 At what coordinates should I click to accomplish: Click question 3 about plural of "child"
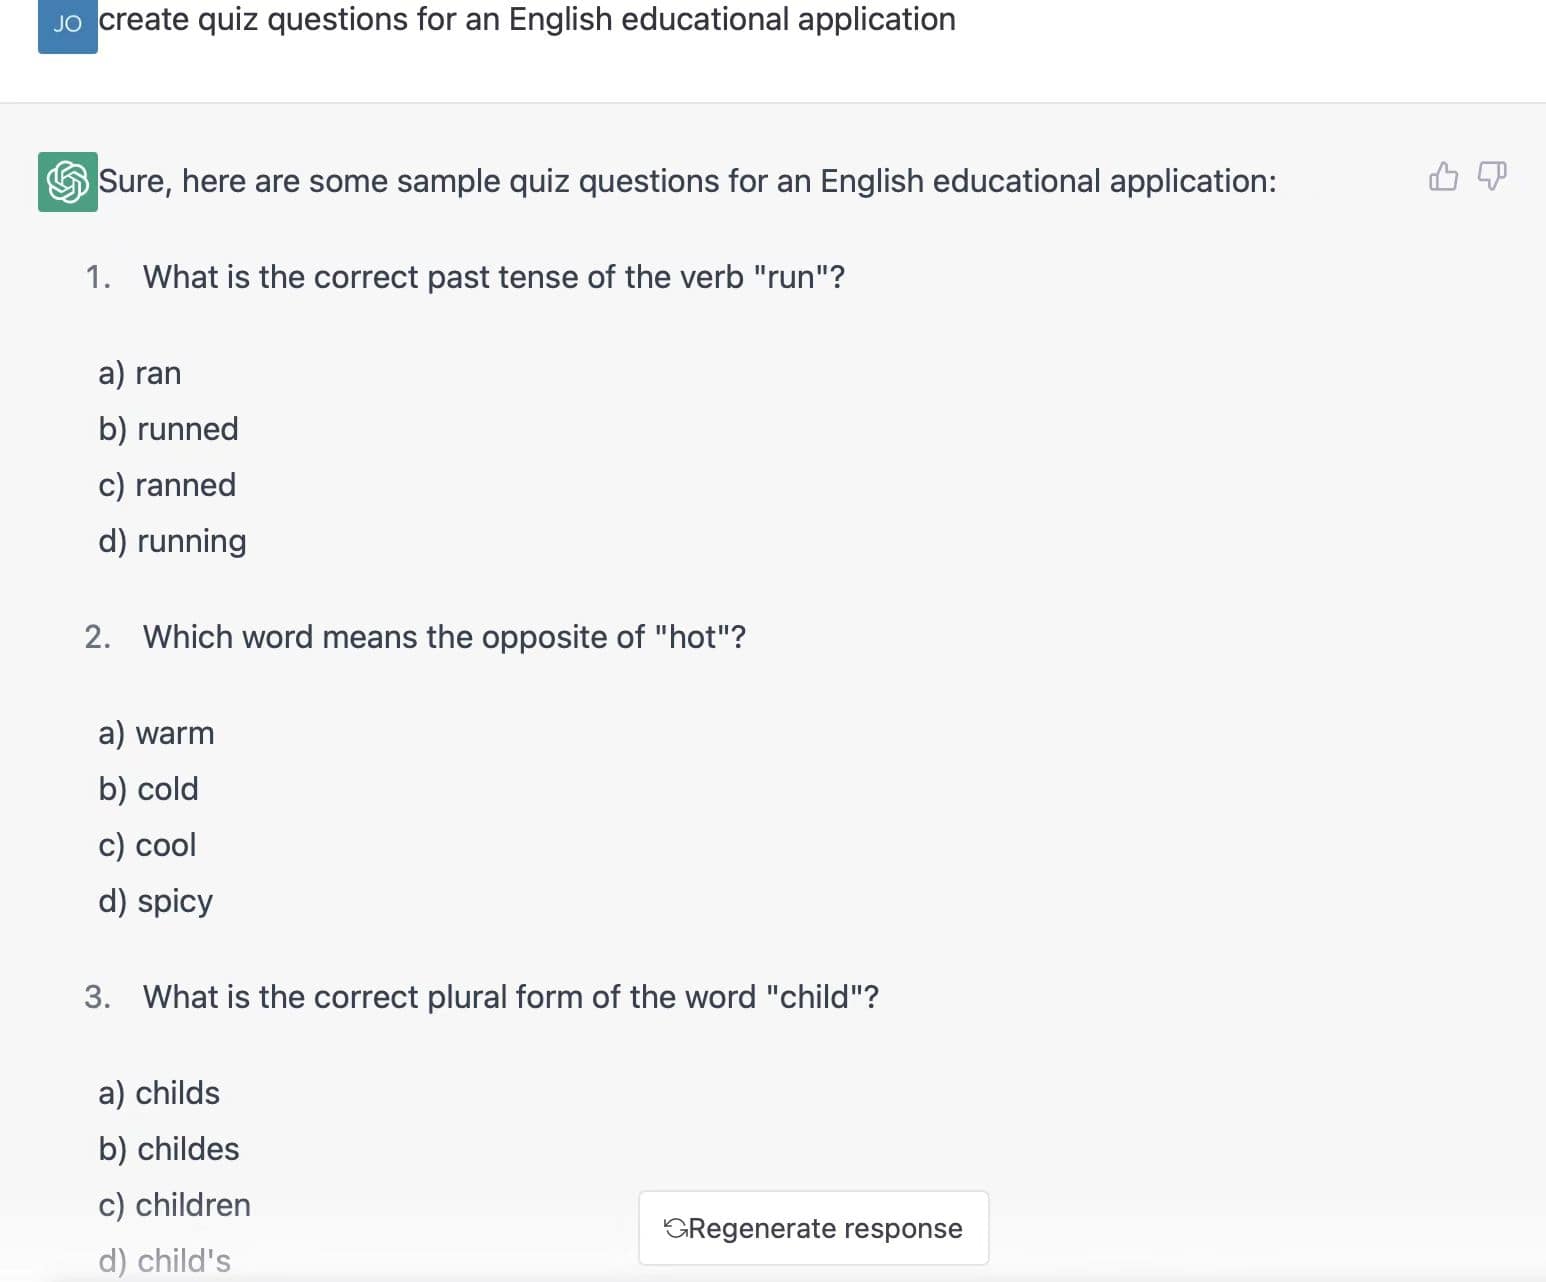point(510,997)
